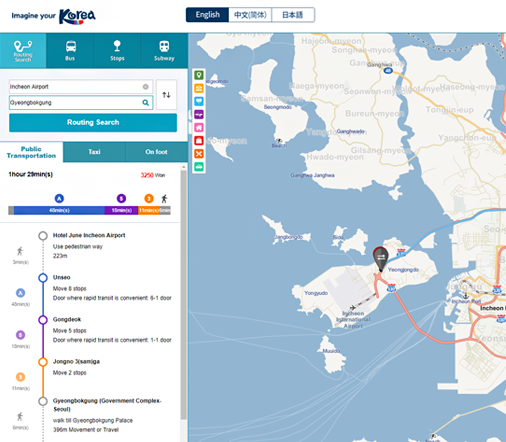Toggle the green location pin map layer

pyautogui.click(x=199, y=75)
